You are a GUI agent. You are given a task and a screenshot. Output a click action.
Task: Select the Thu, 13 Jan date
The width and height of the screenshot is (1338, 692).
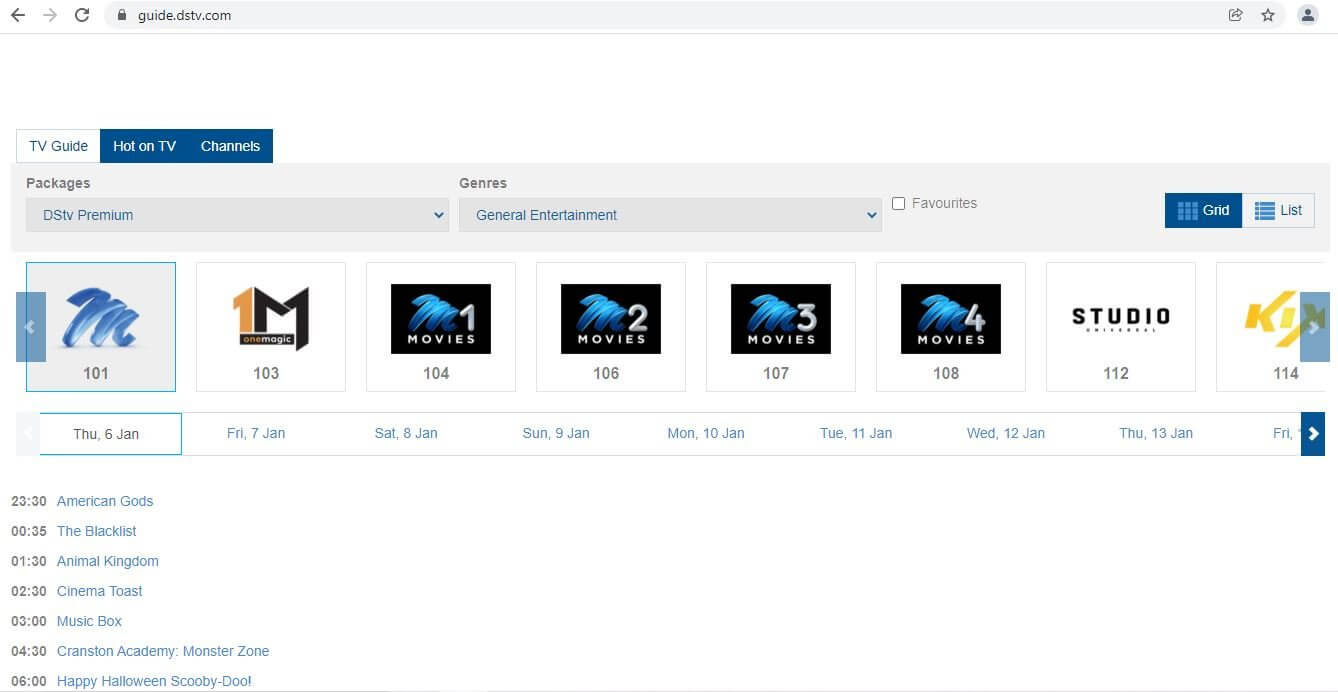(x=1156, y=433)
